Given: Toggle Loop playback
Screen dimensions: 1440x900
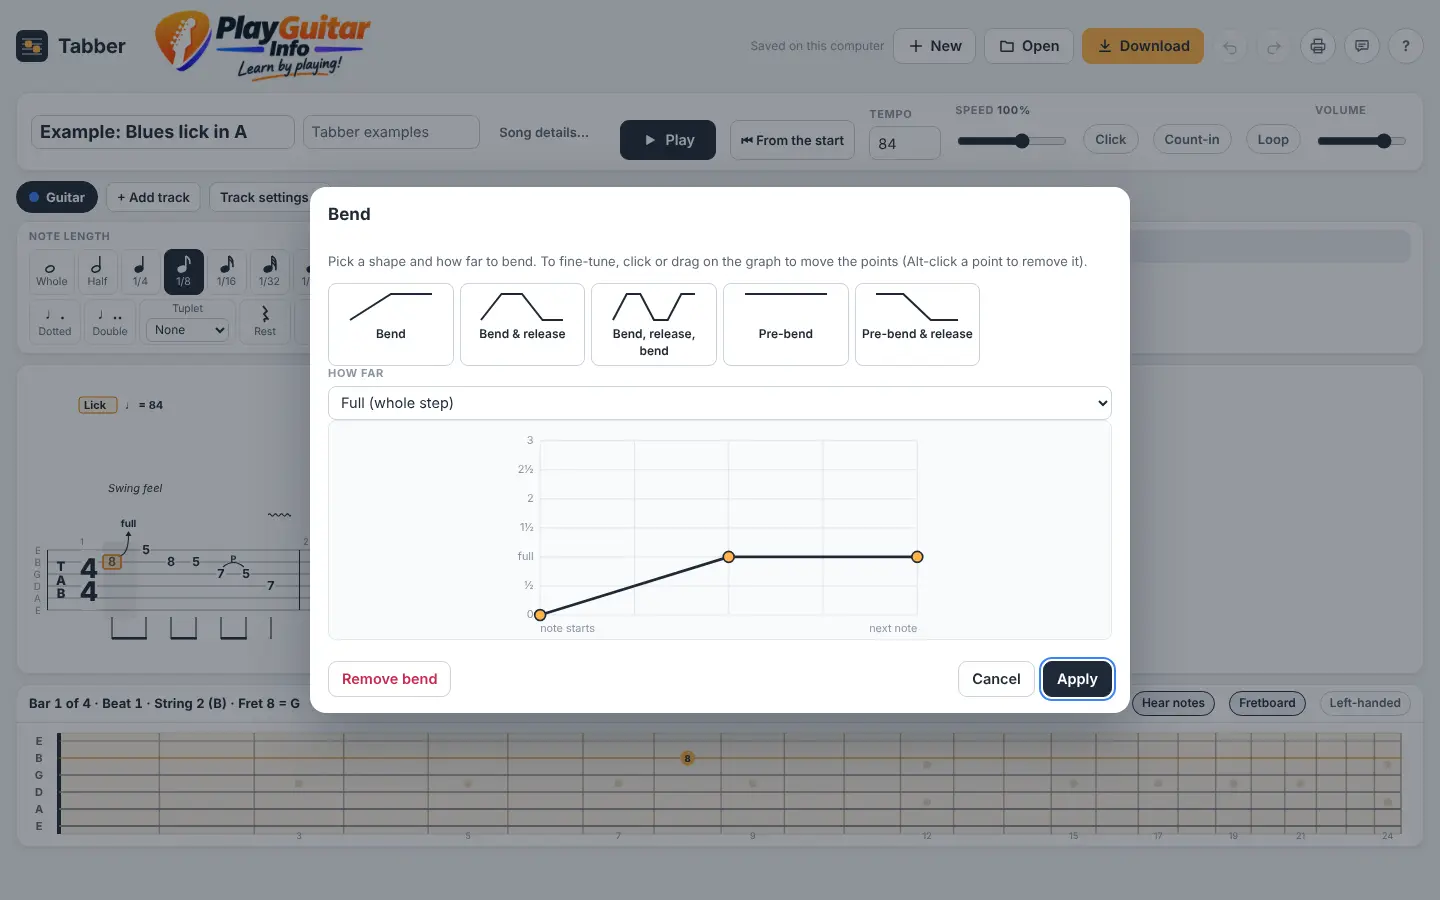Looking at the screenshot, I should [x=1273, y=140].
